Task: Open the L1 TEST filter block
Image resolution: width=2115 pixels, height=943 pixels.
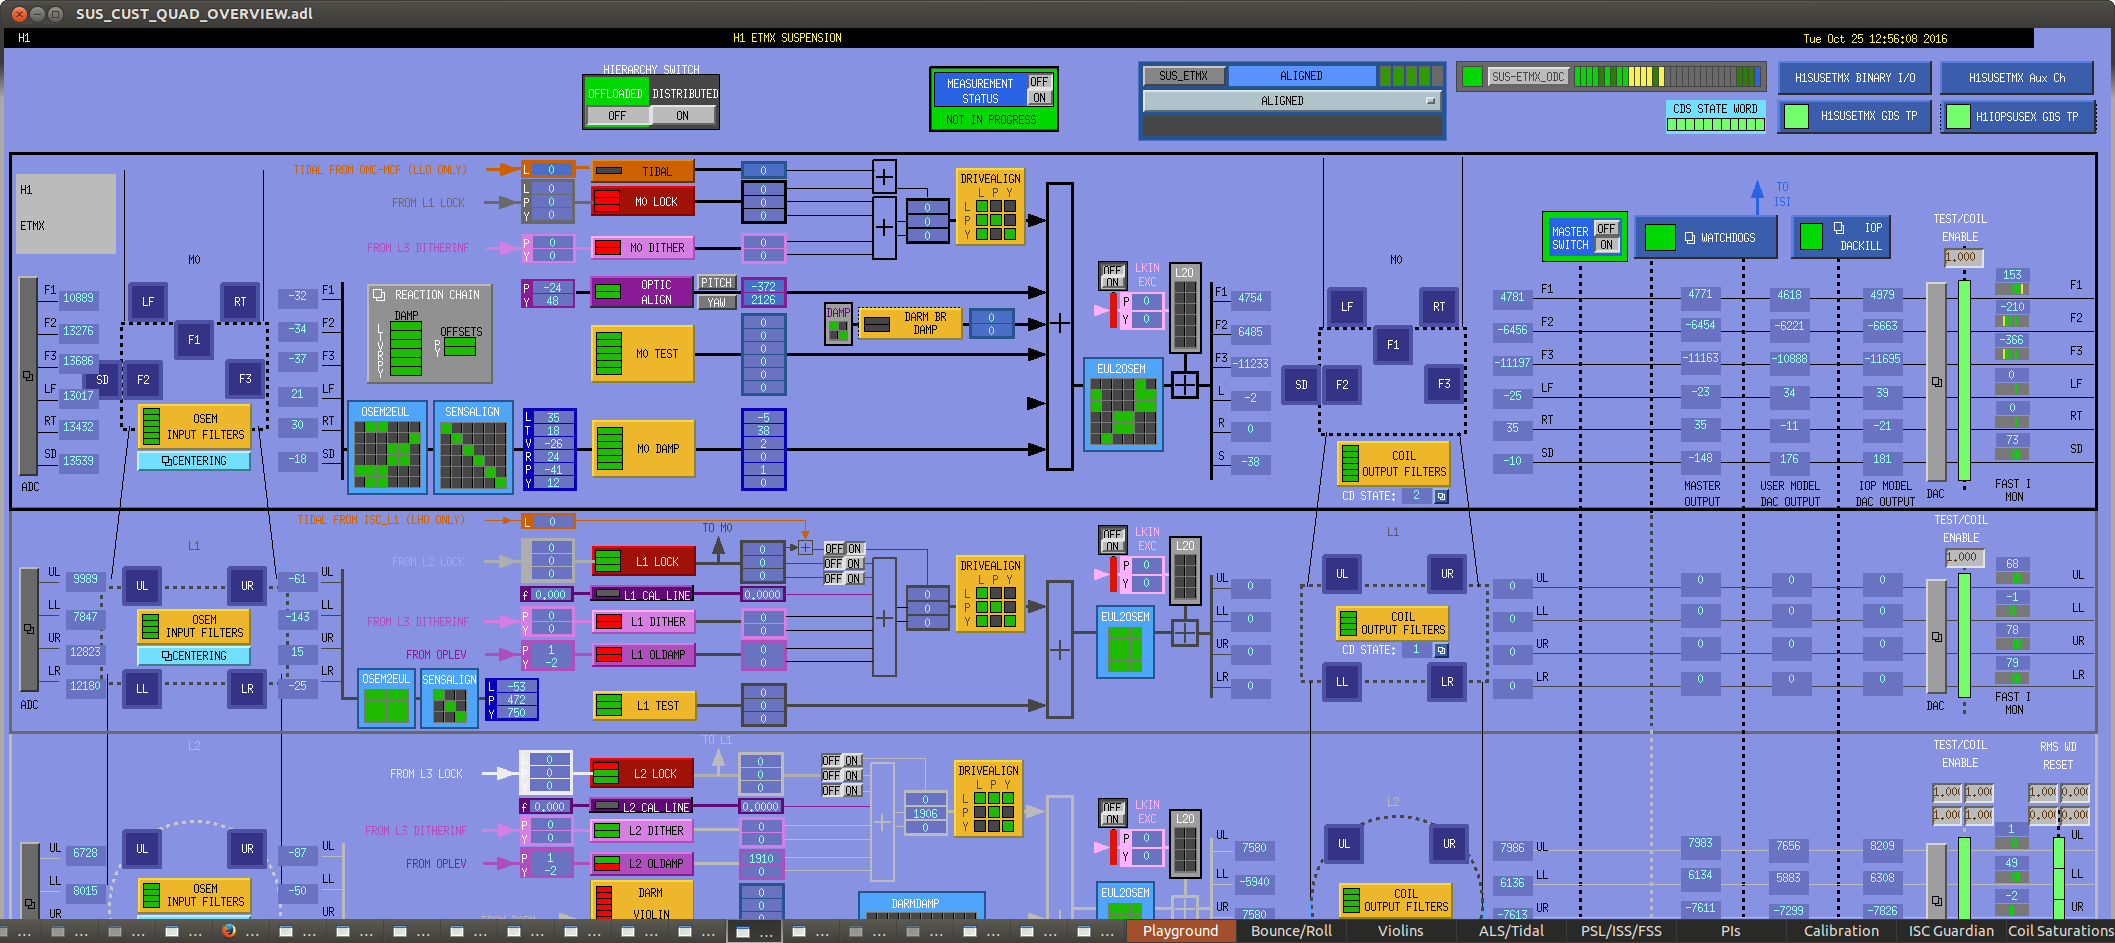Action: (x=644, y=705)
